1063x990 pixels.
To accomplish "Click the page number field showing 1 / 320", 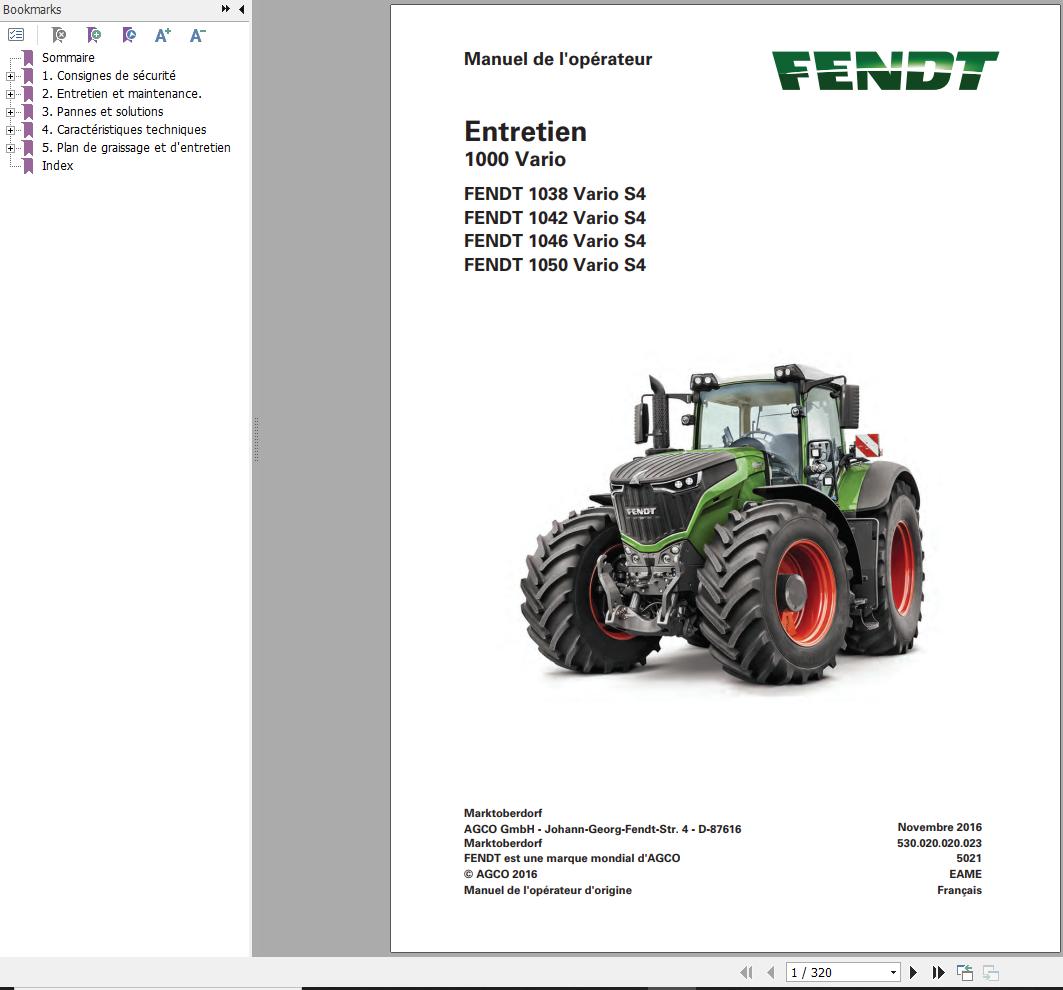I will (x=843, y=972).
